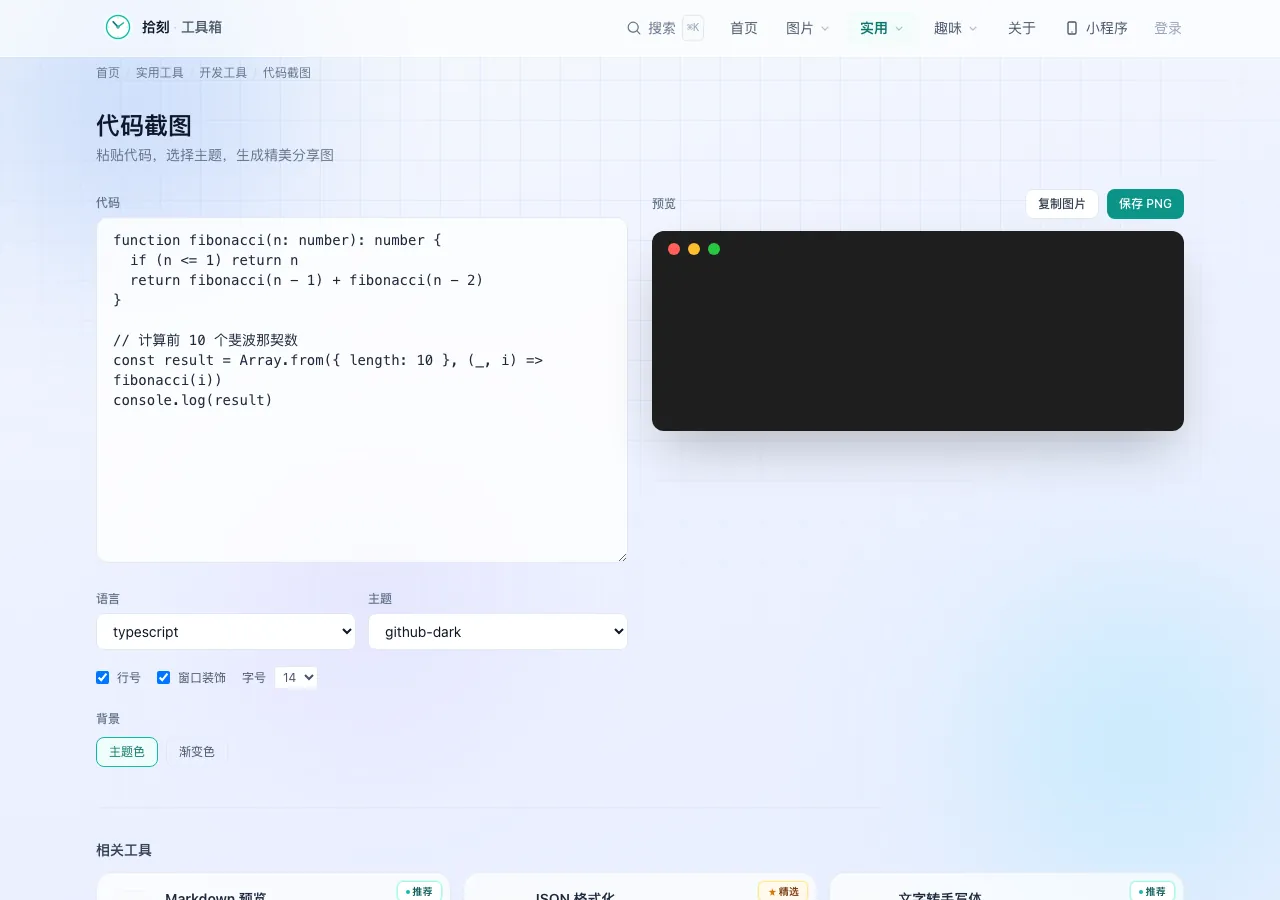Click 首页 in the breadcrumb
The width and height of the screenshot is (1280, 900).
(108, 73)
